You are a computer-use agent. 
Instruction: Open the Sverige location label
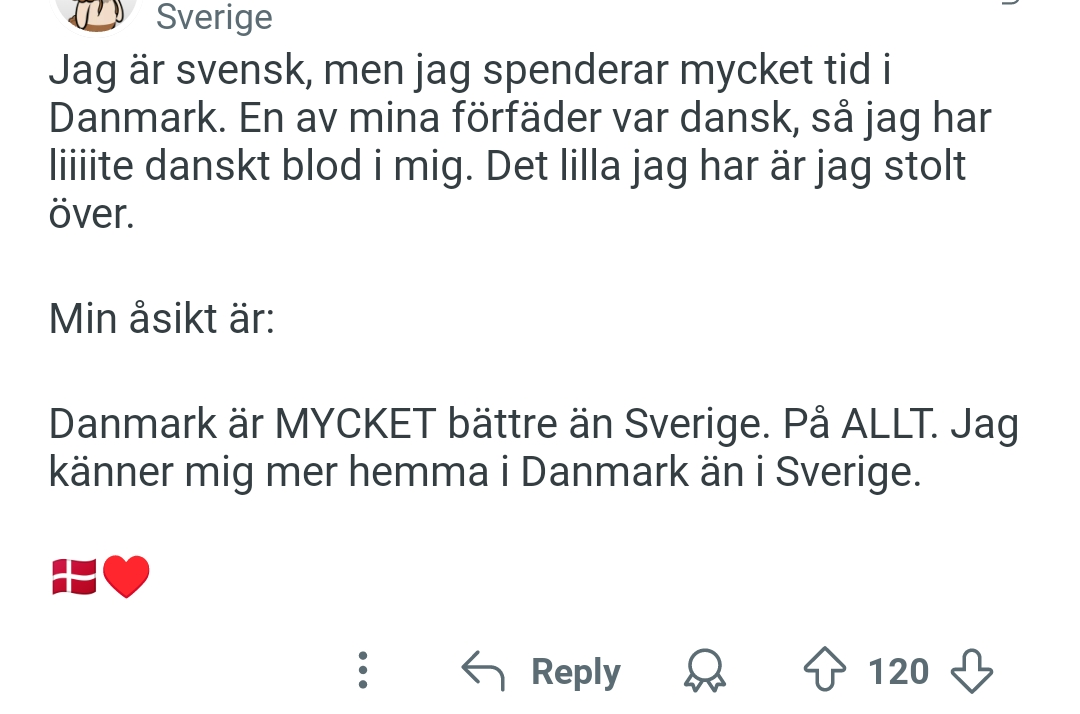point(213,17)
